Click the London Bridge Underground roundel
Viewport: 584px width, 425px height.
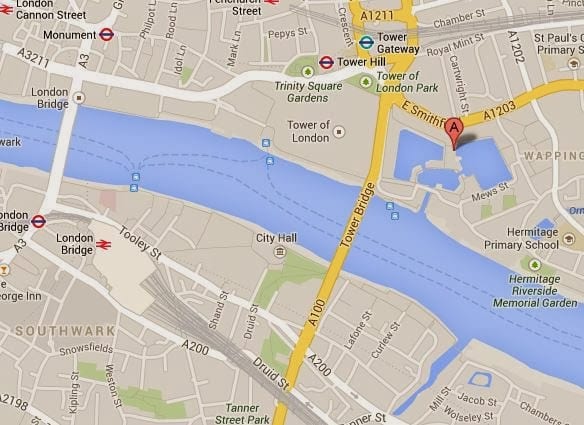(38, 221)
